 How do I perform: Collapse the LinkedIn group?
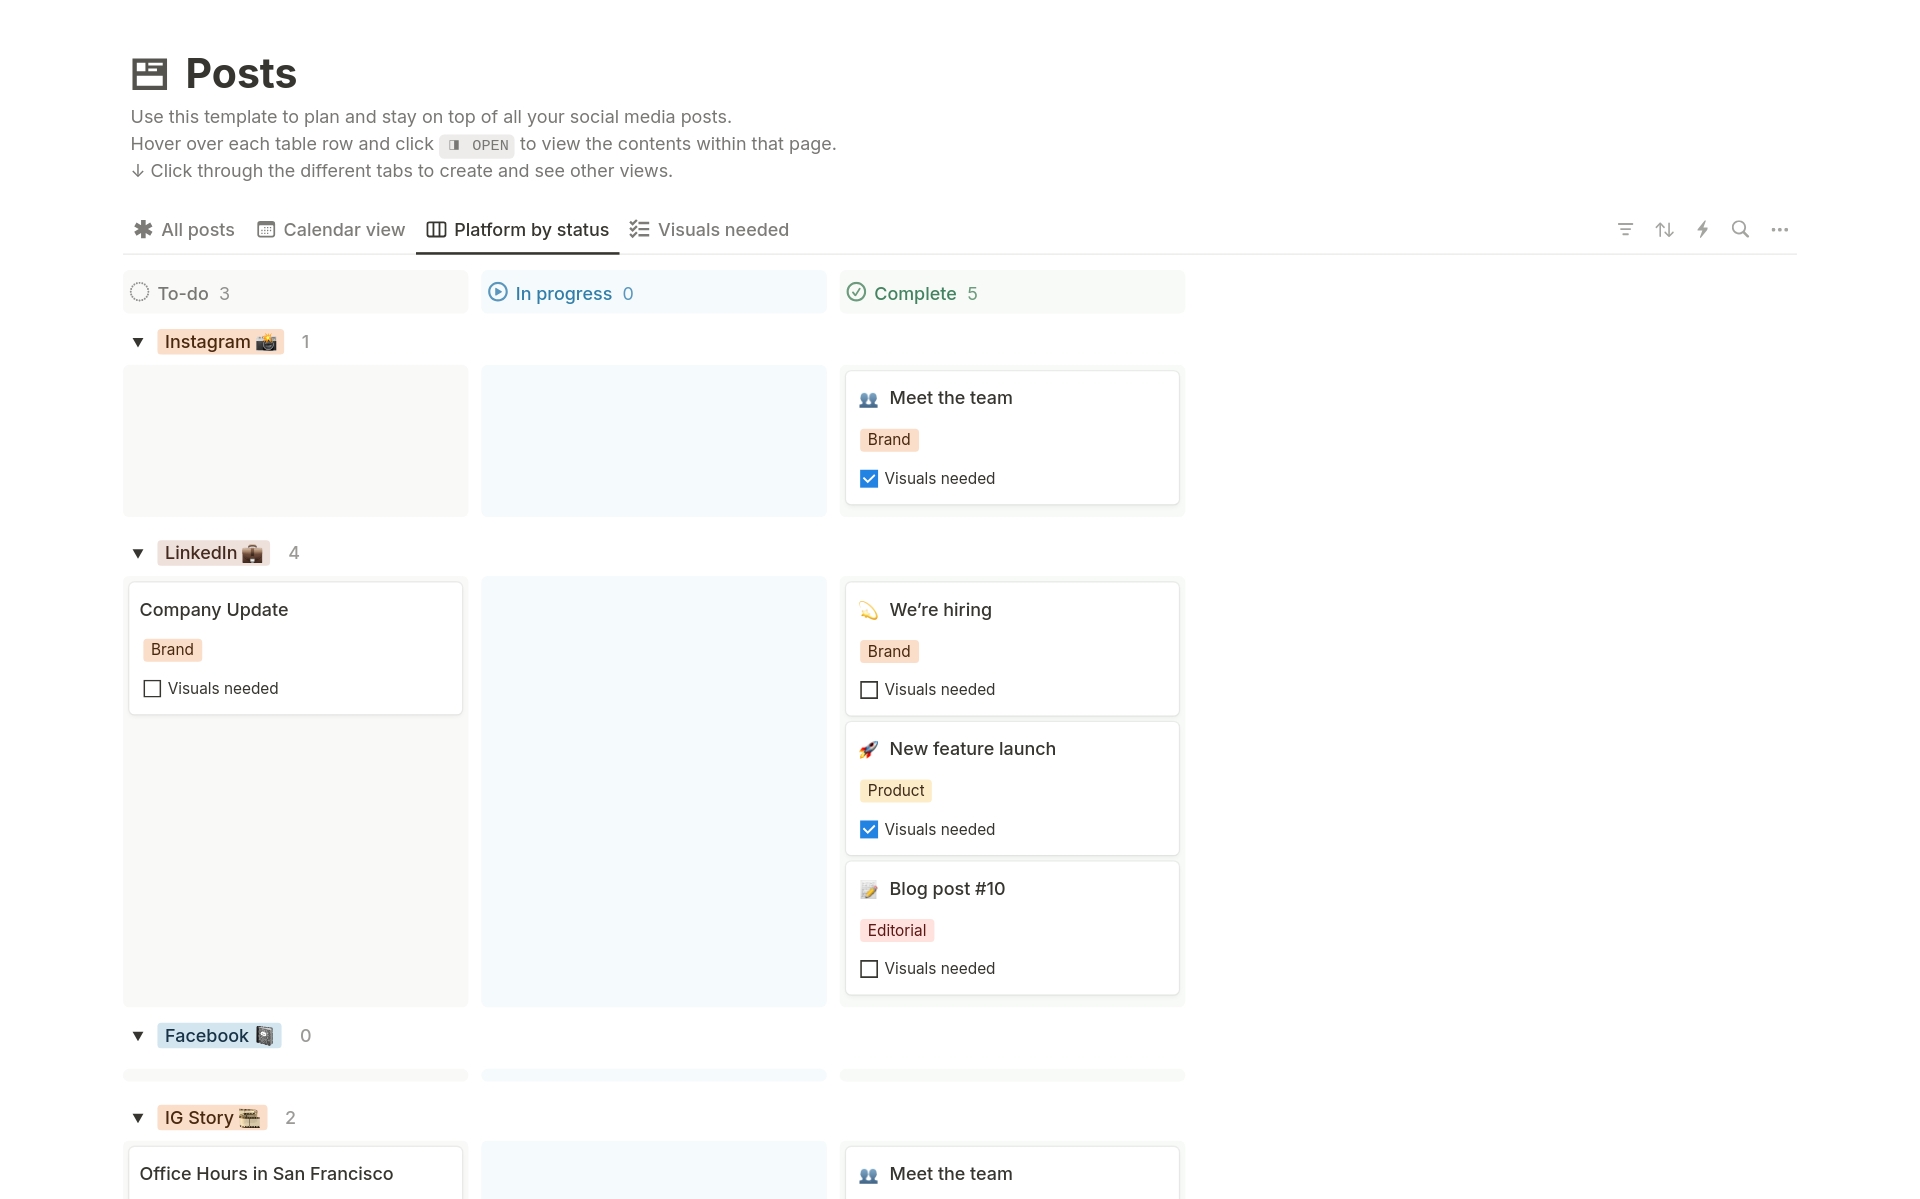(x=138, y=553)
